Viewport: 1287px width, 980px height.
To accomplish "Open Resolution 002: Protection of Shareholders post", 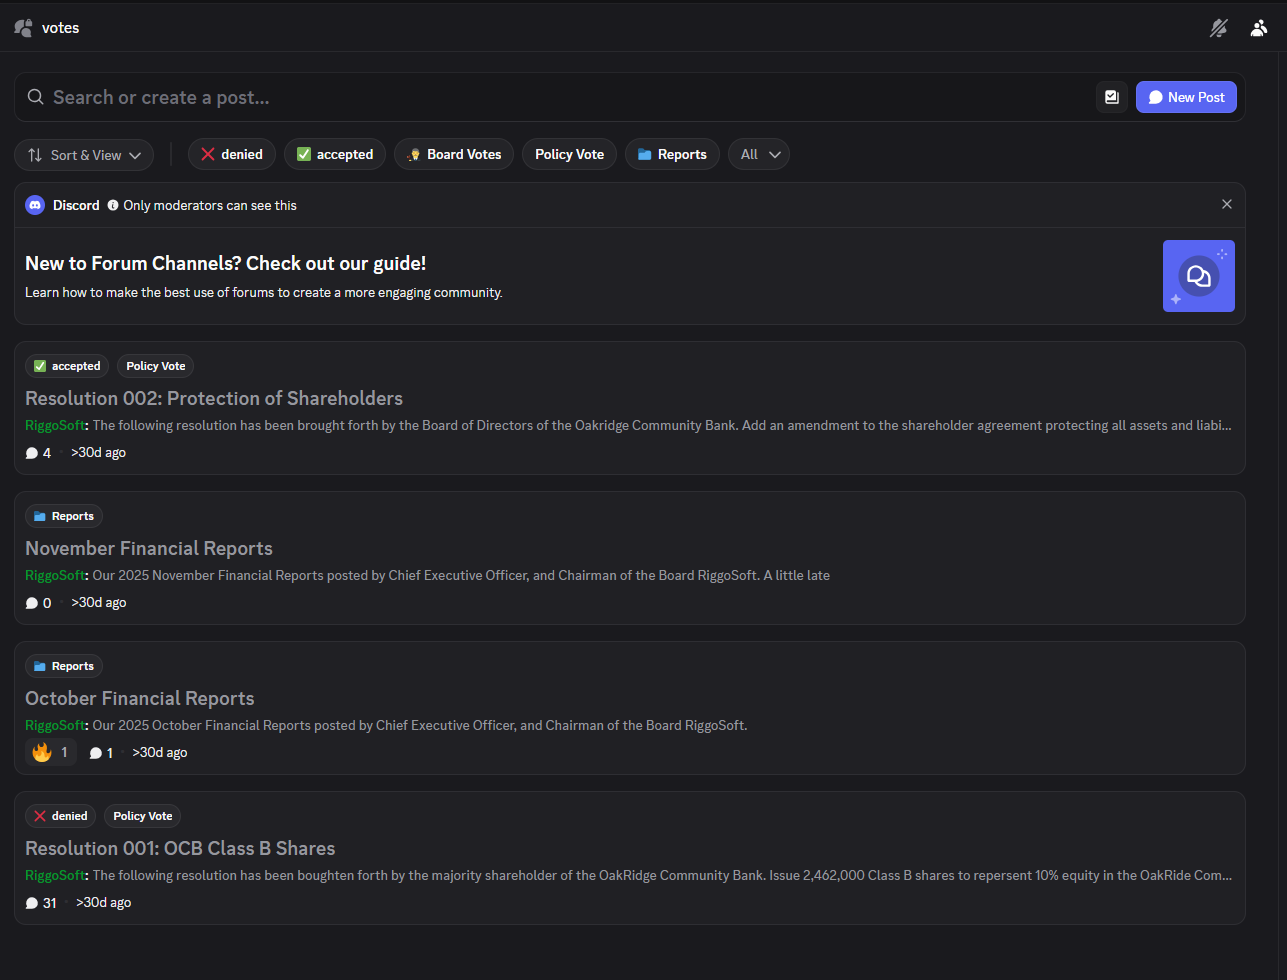I will (x=214, y=398).
